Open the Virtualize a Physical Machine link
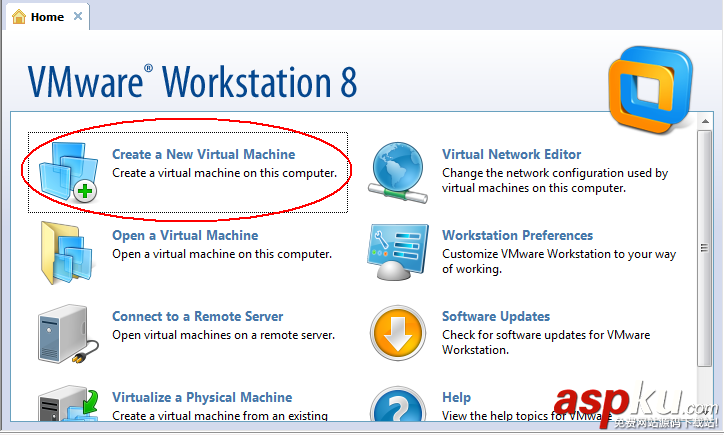 click(x=202, y=397)
